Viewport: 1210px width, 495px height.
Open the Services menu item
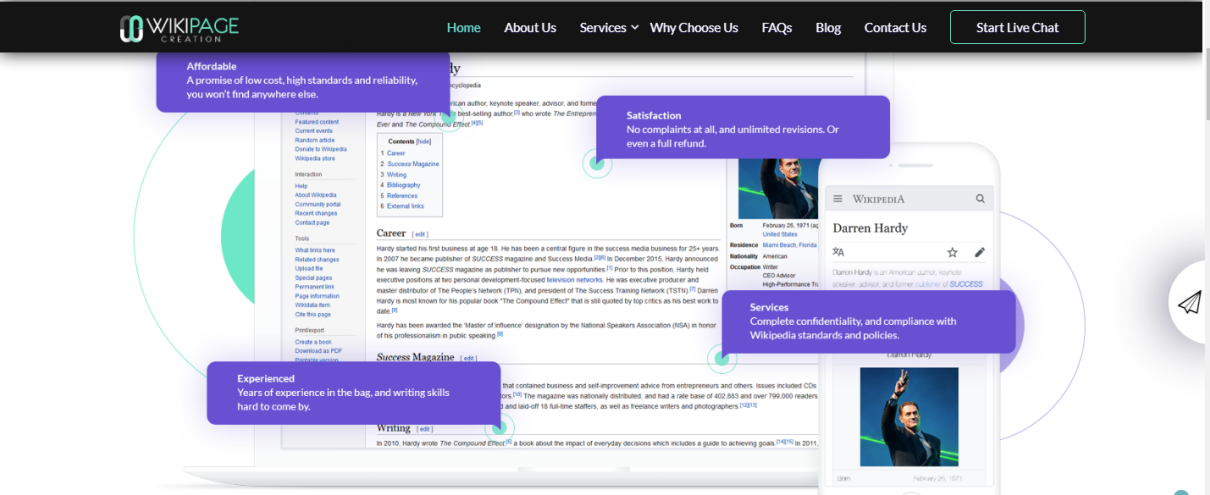click(x=603, y=28)
